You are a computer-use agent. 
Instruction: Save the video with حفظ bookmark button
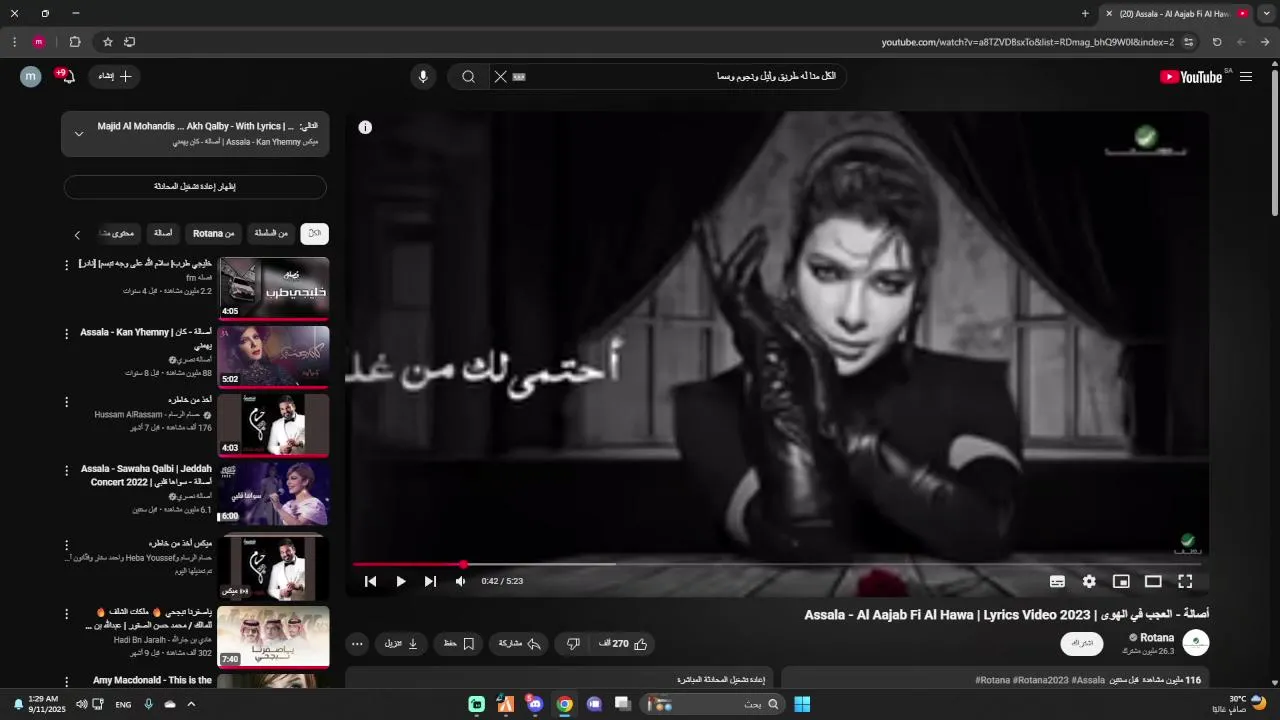[x=460, y=644]
